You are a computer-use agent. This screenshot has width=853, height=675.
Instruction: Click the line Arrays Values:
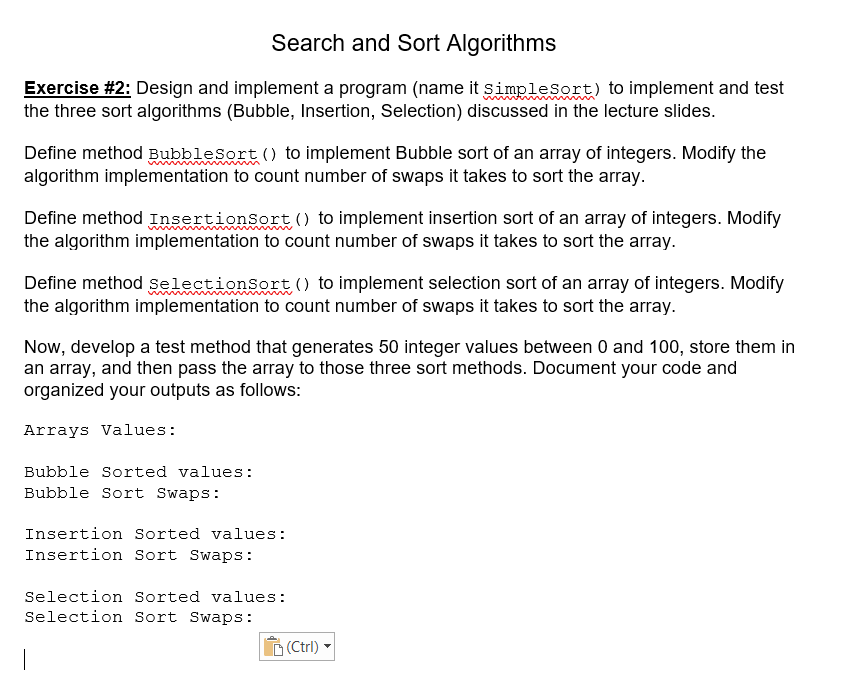pyautogui.click(x=100, y=430)
